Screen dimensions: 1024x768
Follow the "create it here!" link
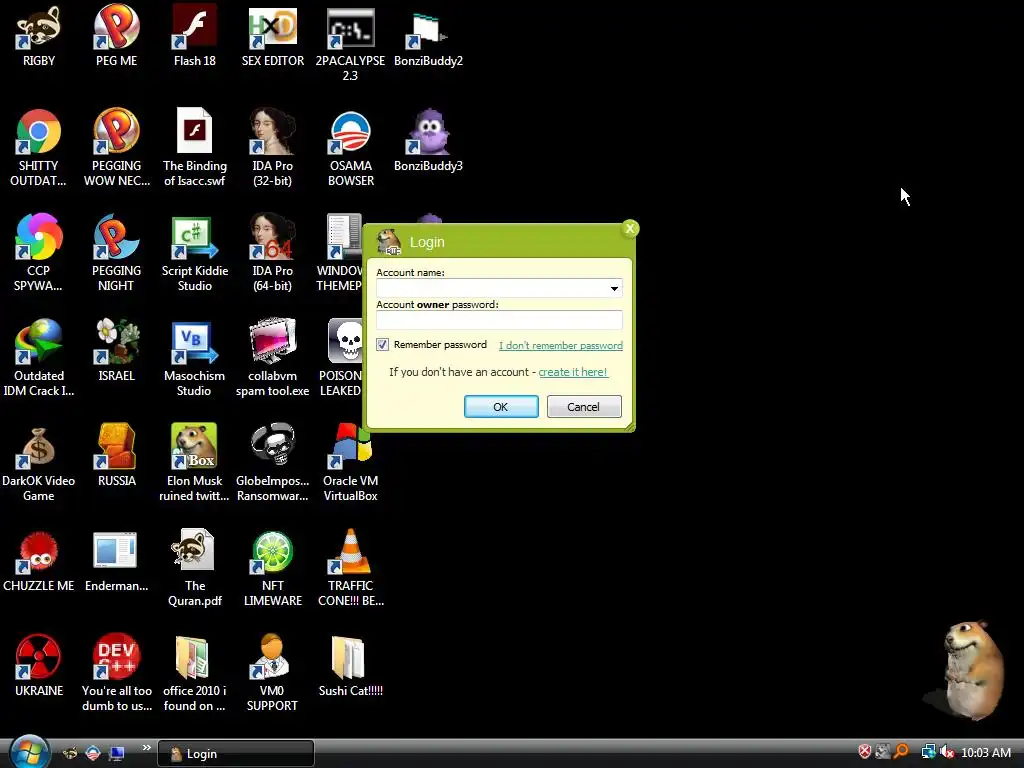click(573, 372)
